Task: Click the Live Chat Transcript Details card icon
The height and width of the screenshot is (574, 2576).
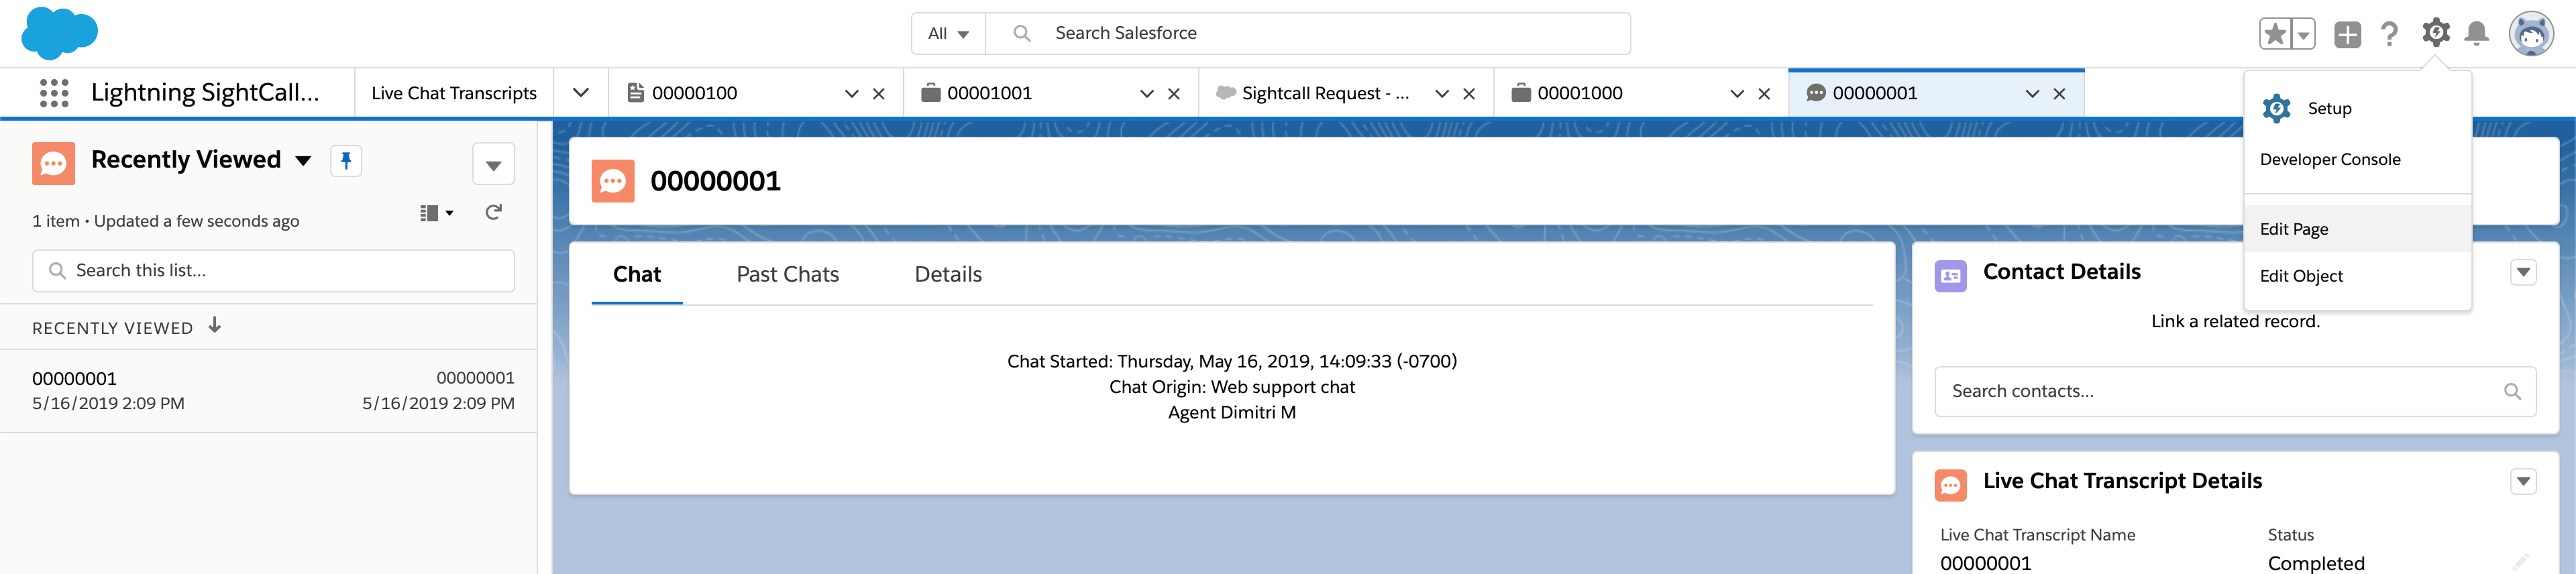Action: (x=1950, y=485)
